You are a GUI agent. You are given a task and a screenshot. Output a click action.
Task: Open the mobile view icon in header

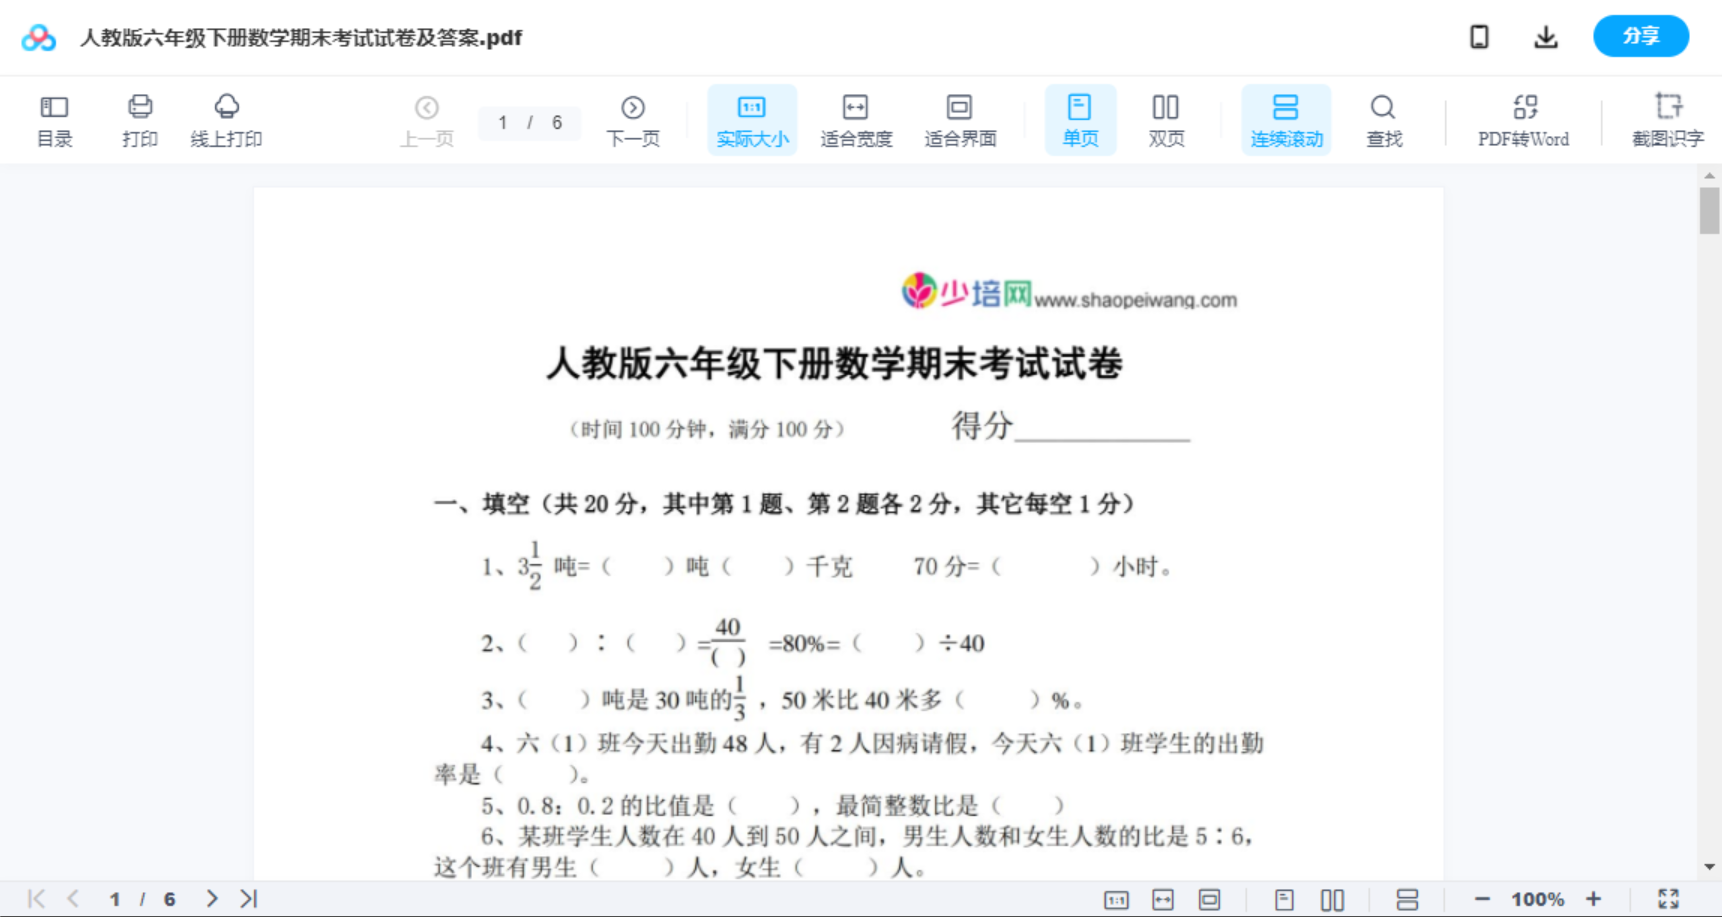pos(1479,36)
